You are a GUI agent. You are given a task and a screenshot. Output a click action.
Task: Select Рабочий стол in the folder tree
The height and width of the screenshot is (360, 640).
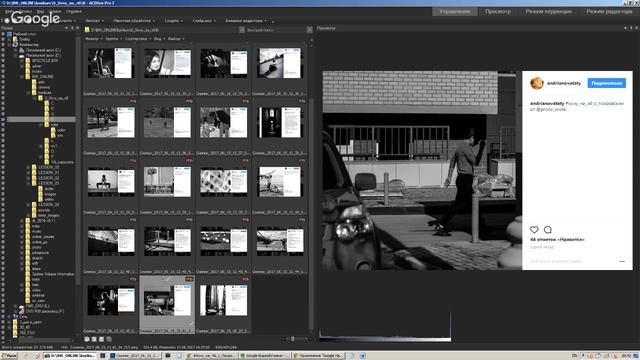(x=24, y=34)
